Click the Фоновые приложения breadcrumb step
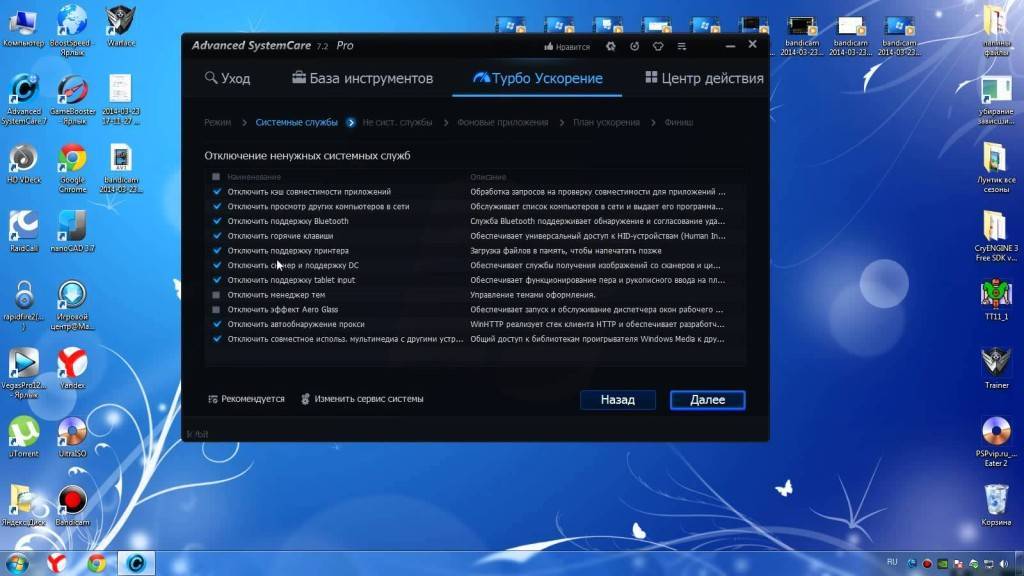Viewport: 1024px width, 576px height. pyautogui.click(x=502, y=122)
